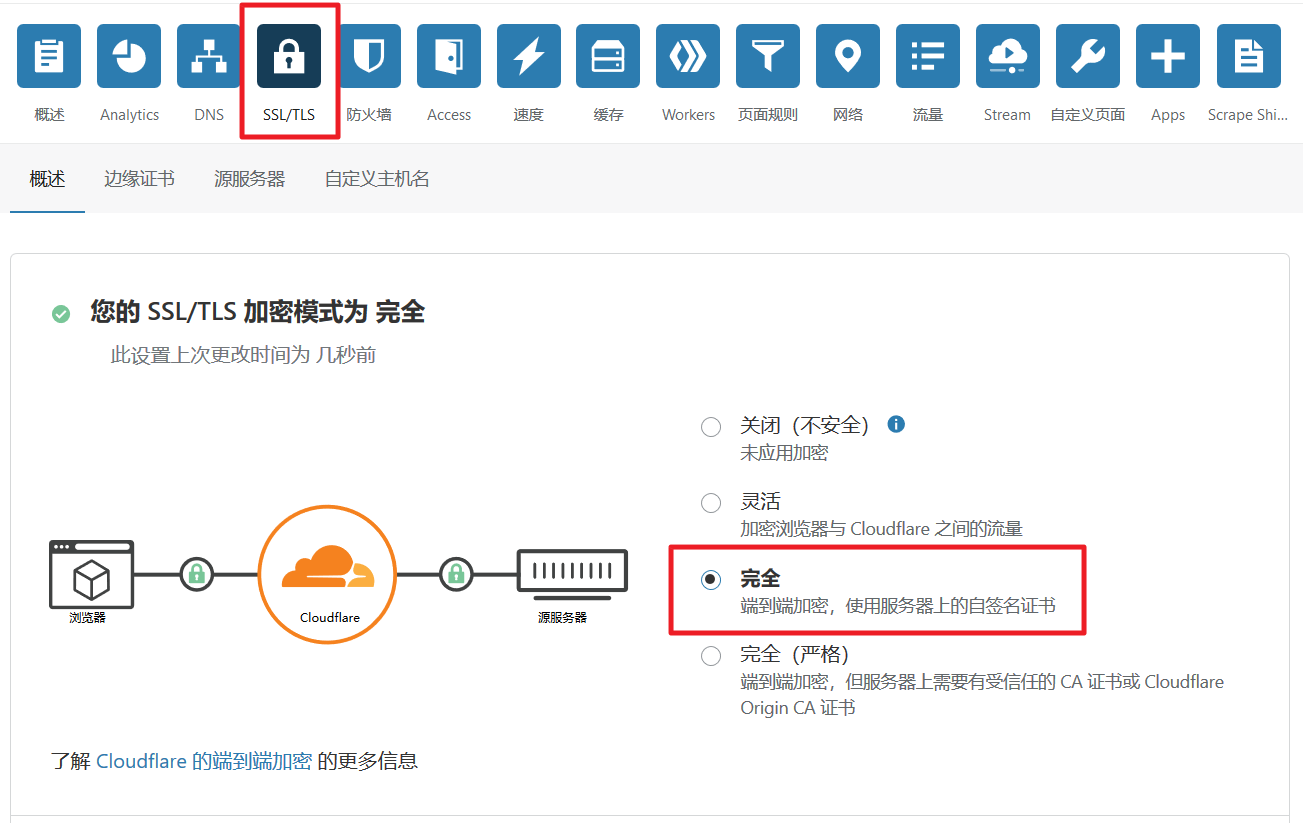This screenshot has height=823, width=1303.
Task: Select the 关闭（不安全）radio option
Action: point(711,427)
